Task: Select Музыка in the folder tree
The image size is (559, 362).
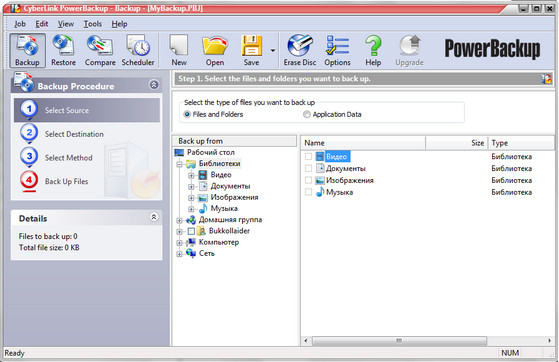Action: (x=224, y=208)
